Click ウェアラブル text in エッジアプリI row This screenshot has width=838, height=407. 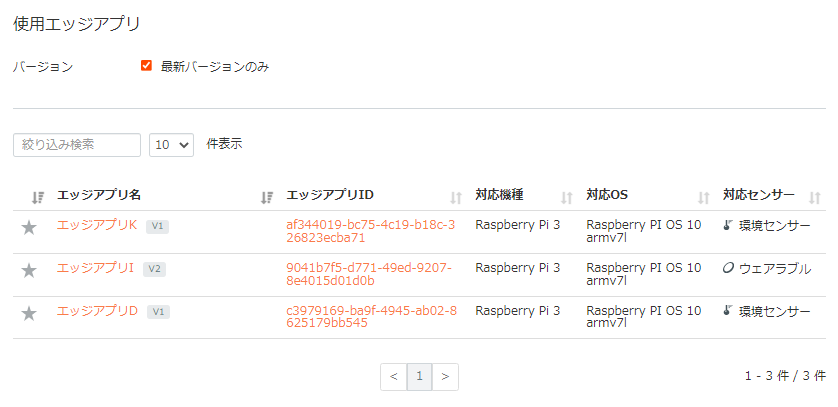pos(775,269)
